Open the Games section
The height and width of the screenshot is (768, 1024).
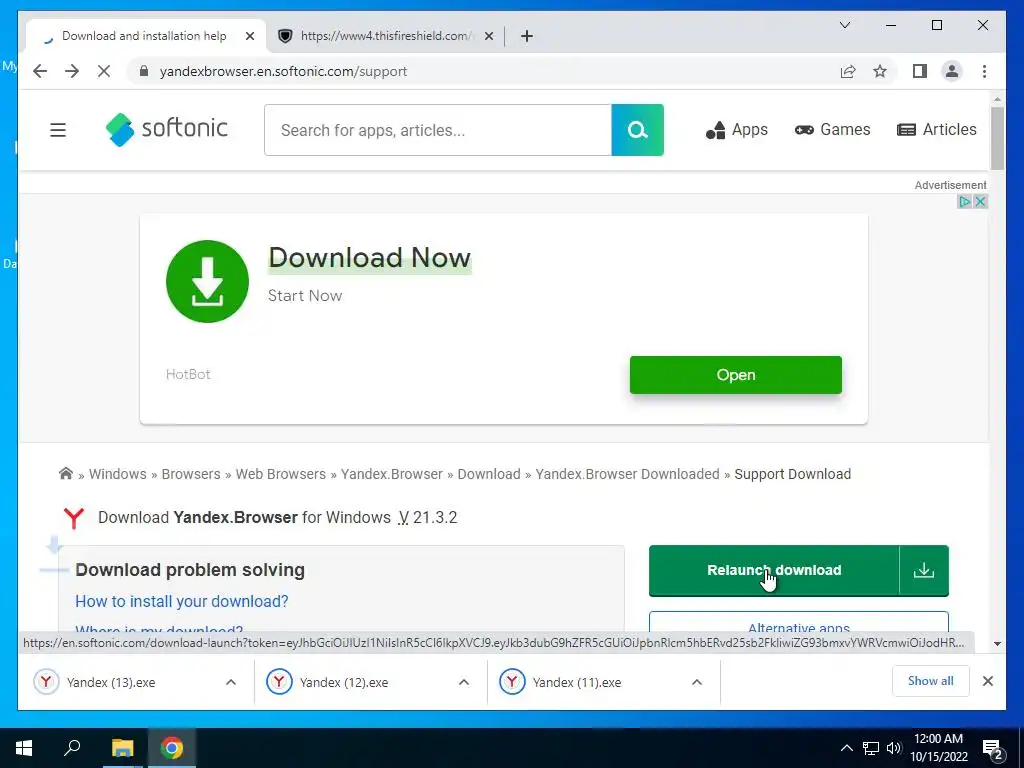click(x=833, y=130)
